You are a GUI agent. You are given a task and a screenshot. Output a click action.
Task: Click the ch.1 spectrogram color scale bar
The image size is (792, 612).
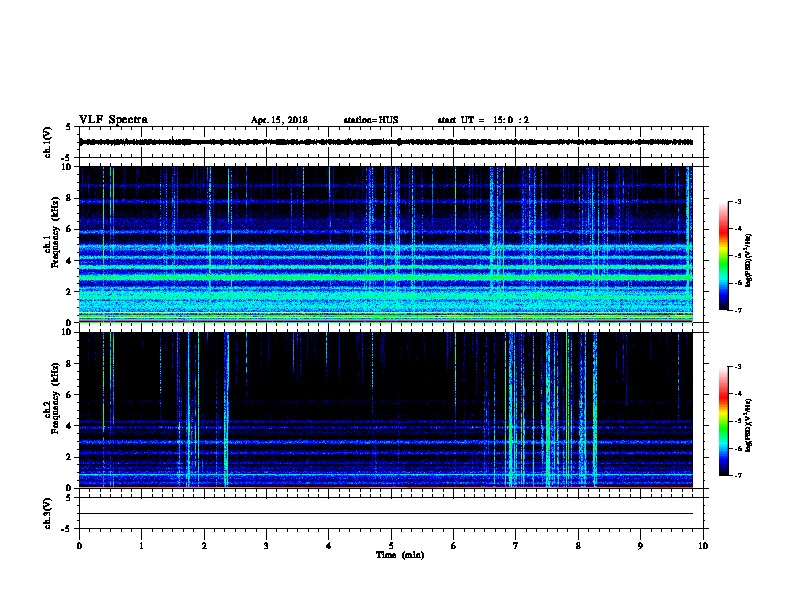click(723, 256)
